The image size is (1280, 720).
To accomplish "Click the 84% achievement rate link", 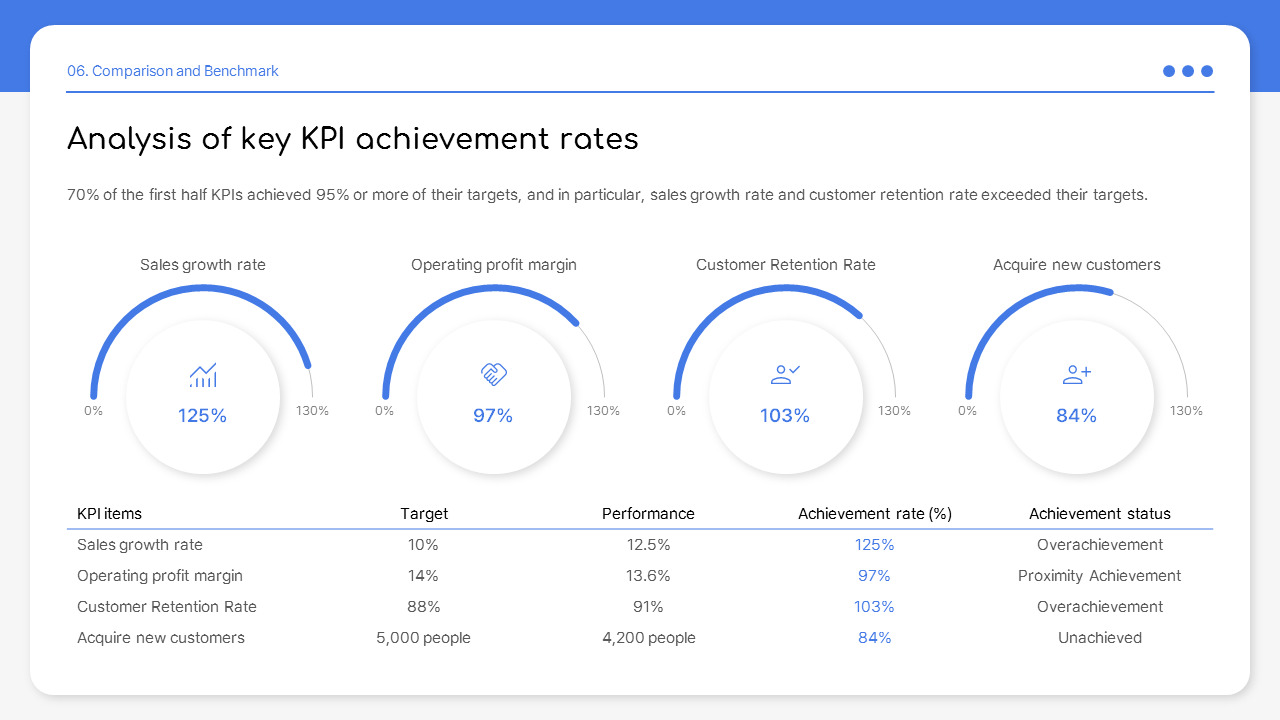I will point(874,637).
